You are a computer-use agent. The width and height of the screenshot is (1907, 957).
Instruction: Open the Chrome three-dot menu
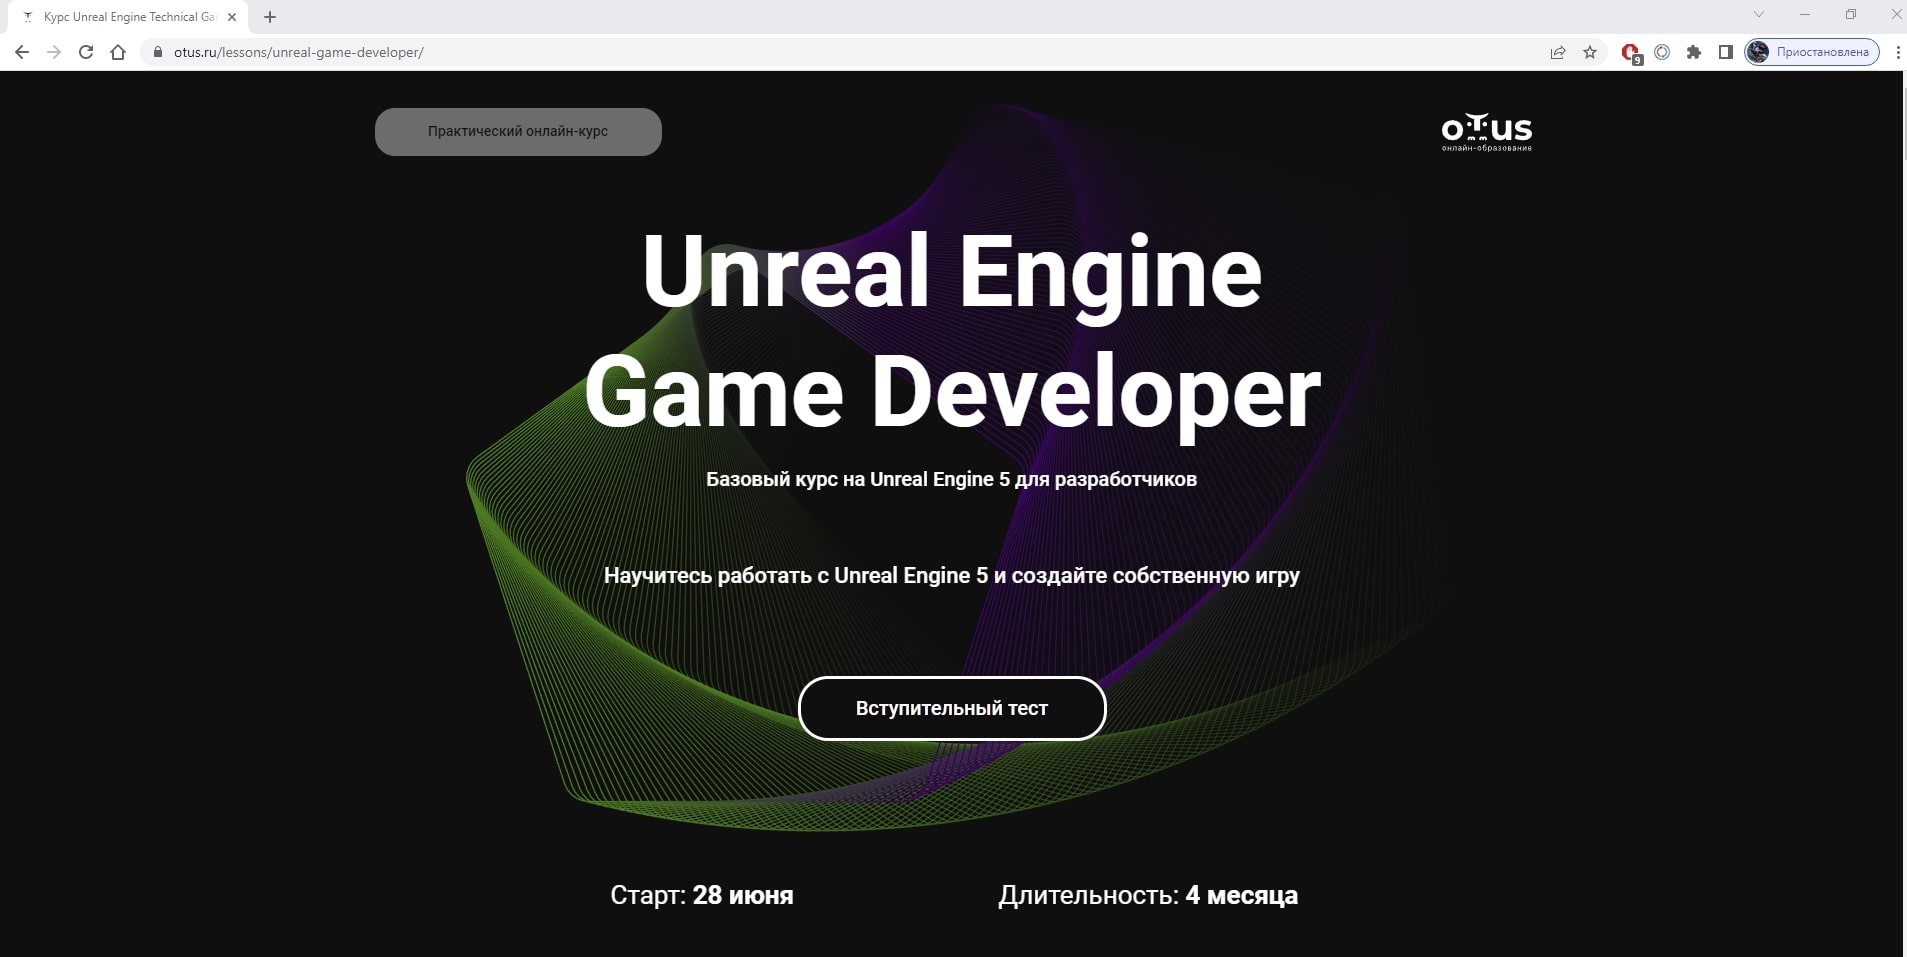(x=1897, y=52)
